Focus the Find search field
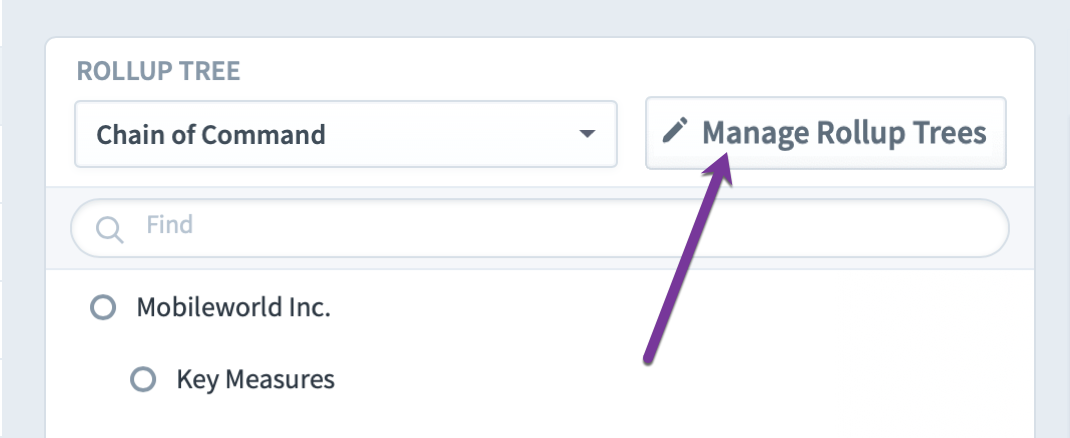Screen dimensions: 1070x438 [540, 228]
